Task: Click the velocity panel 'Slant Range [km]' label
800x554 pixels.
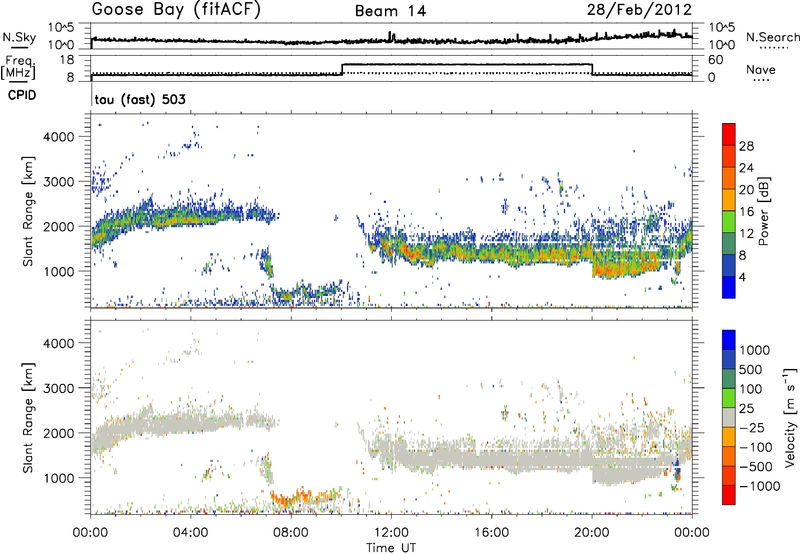Action: 28,417
